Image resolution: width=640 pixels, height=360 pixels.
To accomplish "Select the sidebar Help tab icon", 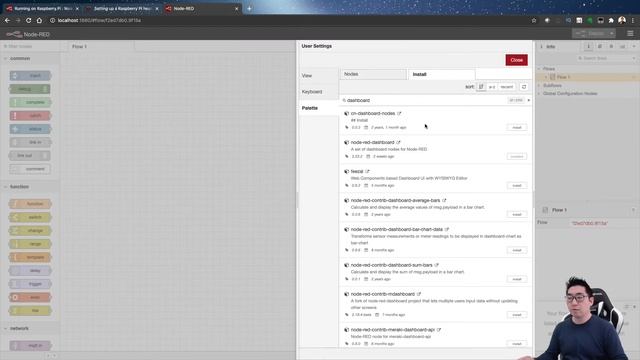I will click(x=600, y=47).
